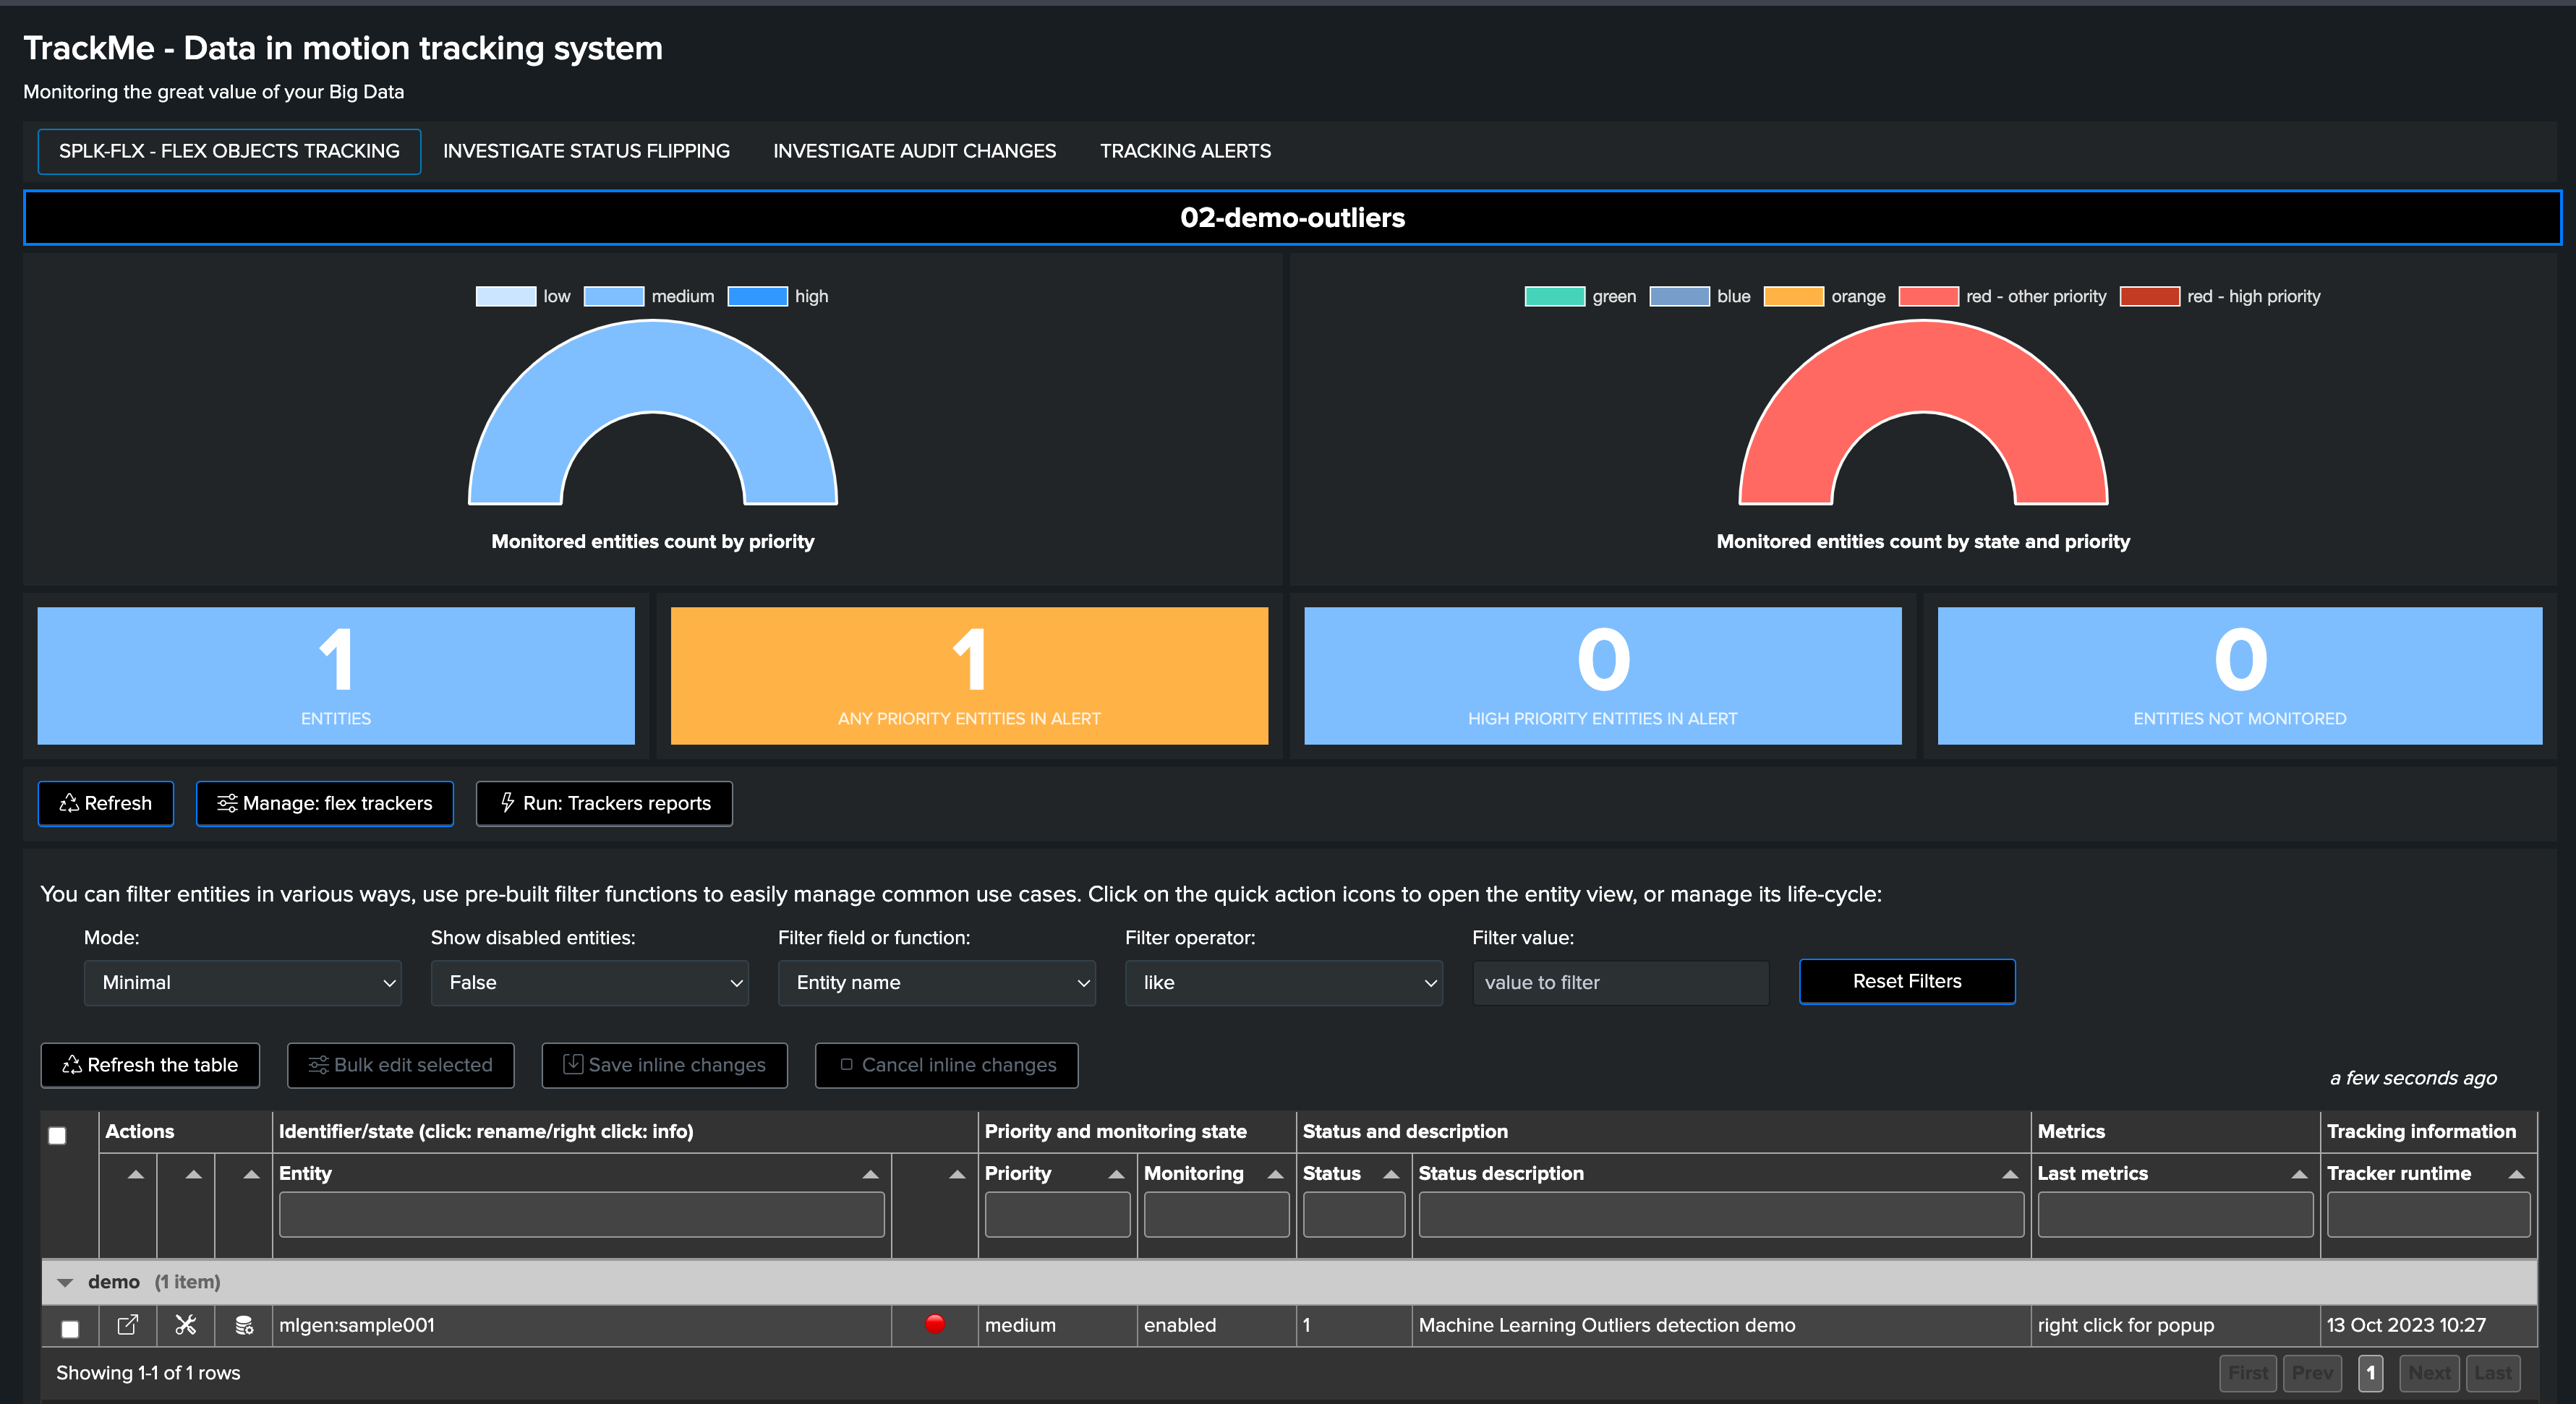The image size is (2576, 1404).
Task: Sort Priority column with its arrow icon
Action: [1116, 1174]
